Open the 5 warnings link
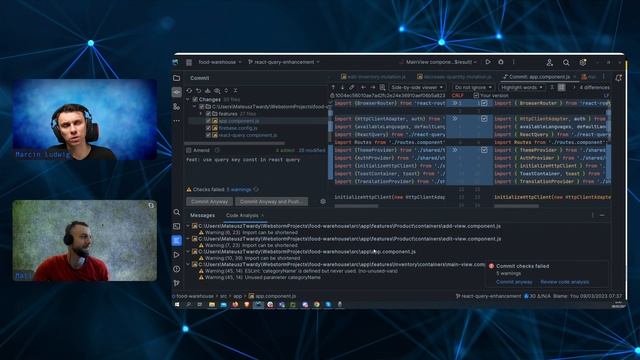 (x=239, y=190)
